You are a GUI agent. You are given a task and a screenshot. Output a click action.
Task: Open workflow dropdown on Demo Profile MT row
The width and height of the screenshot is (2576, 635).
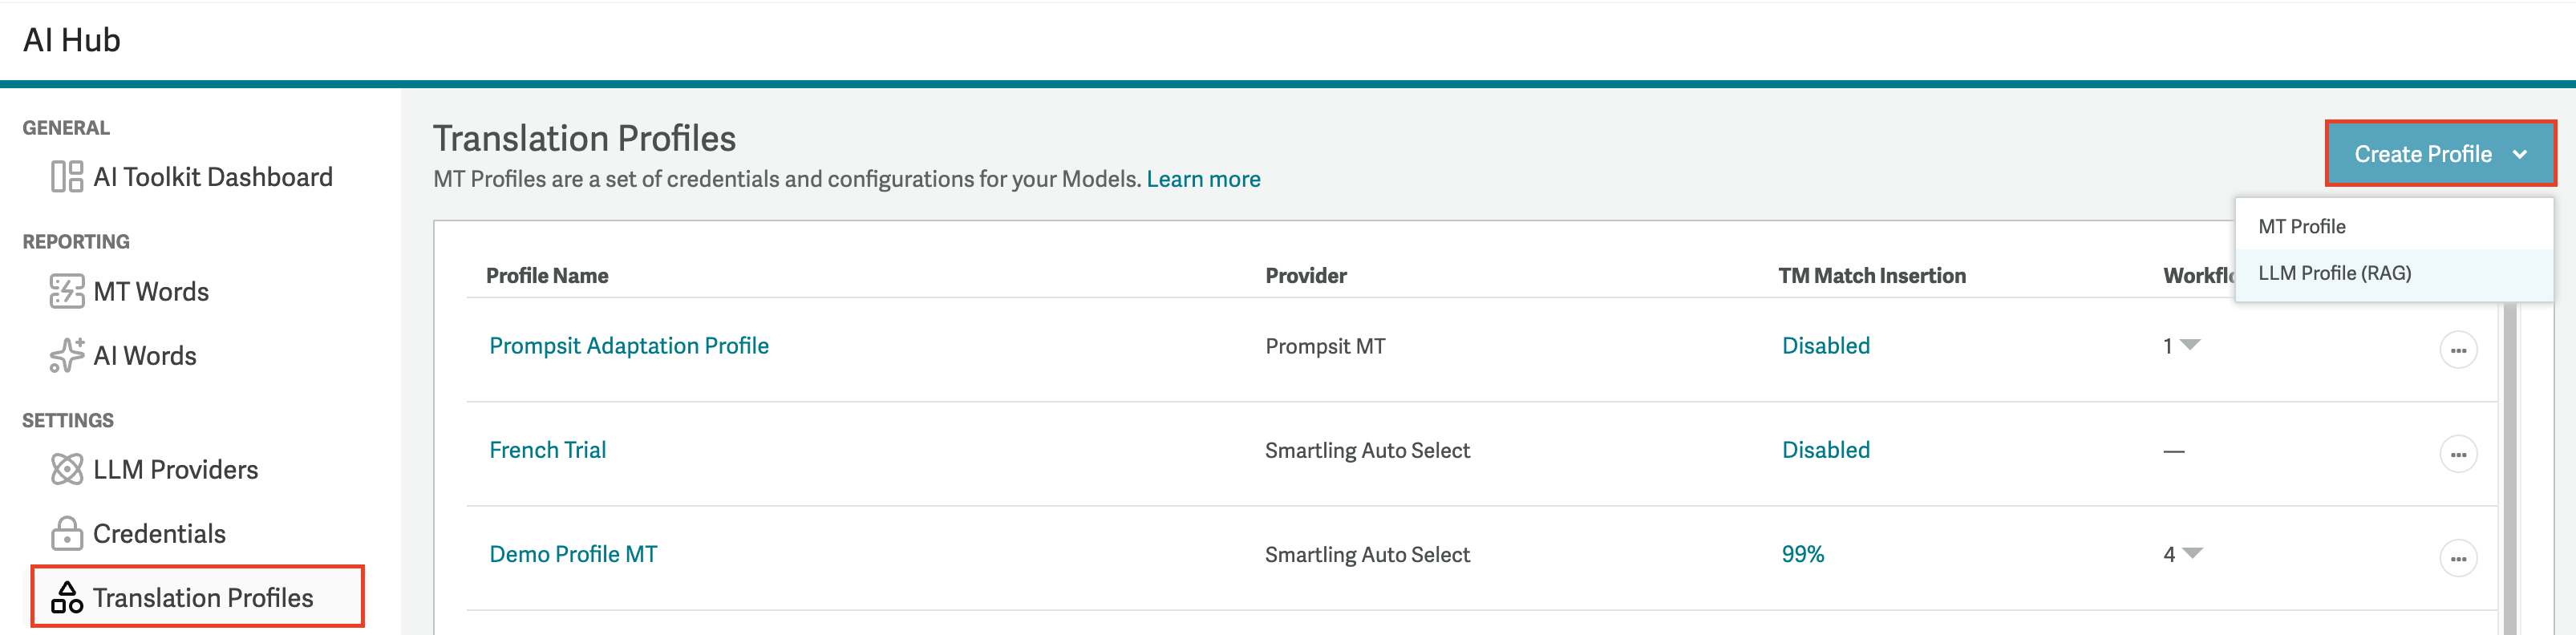click(2192, 553)
